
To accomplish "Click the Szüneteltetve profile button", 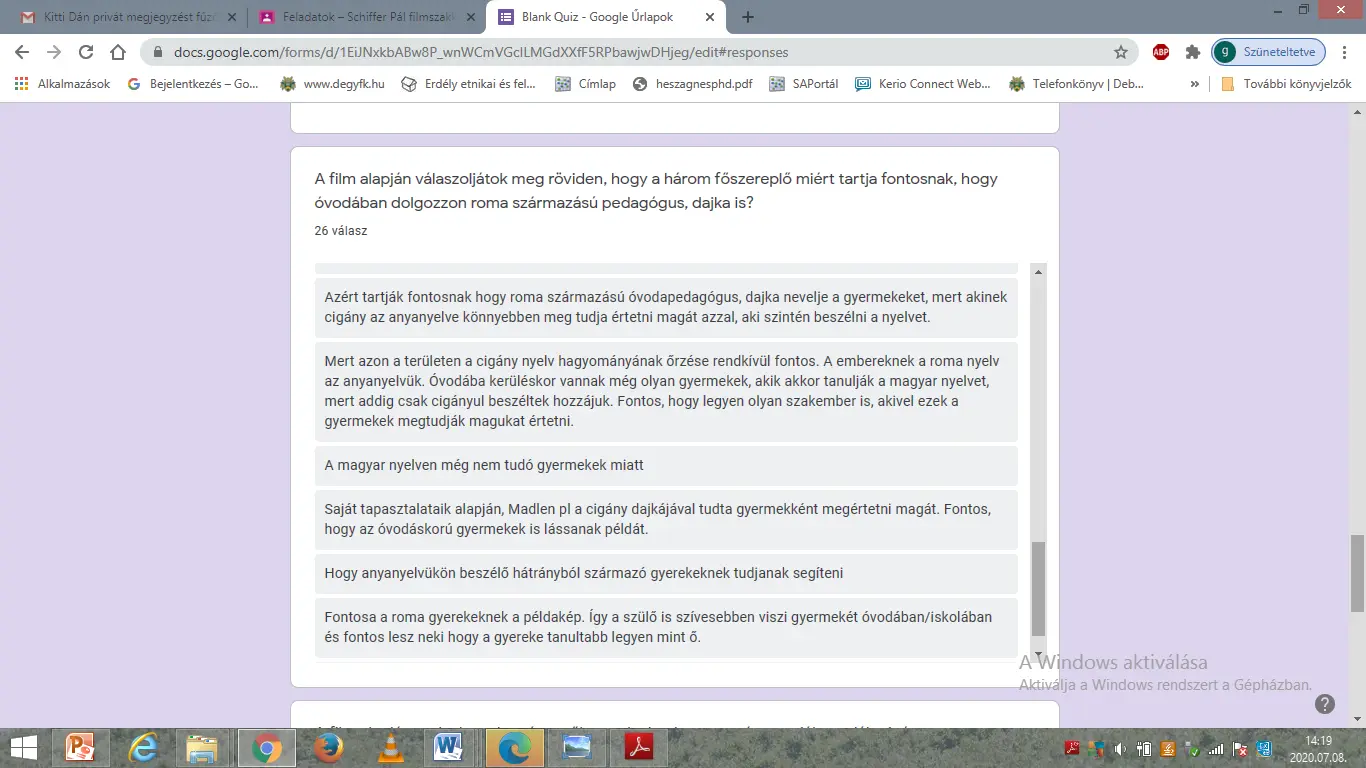I will click(x=1269, y=52).
